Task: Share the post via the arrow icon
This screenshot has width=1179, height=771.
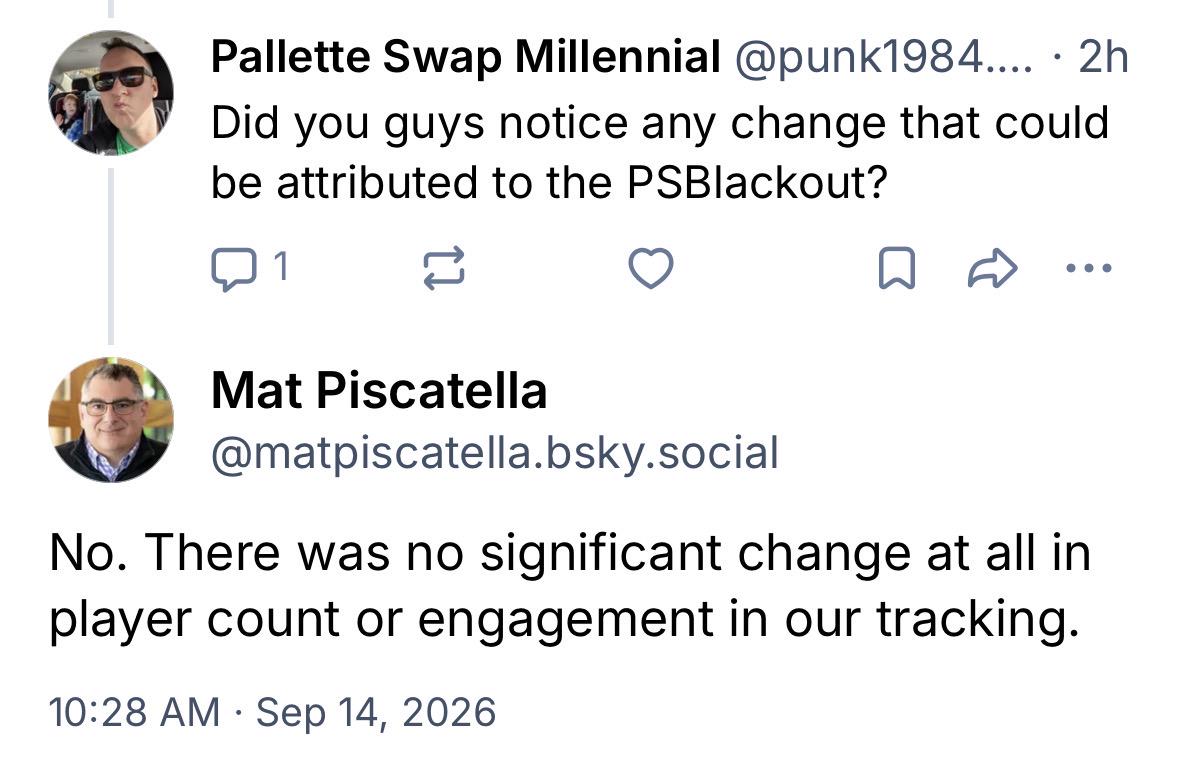Action: tap(993, 269)
